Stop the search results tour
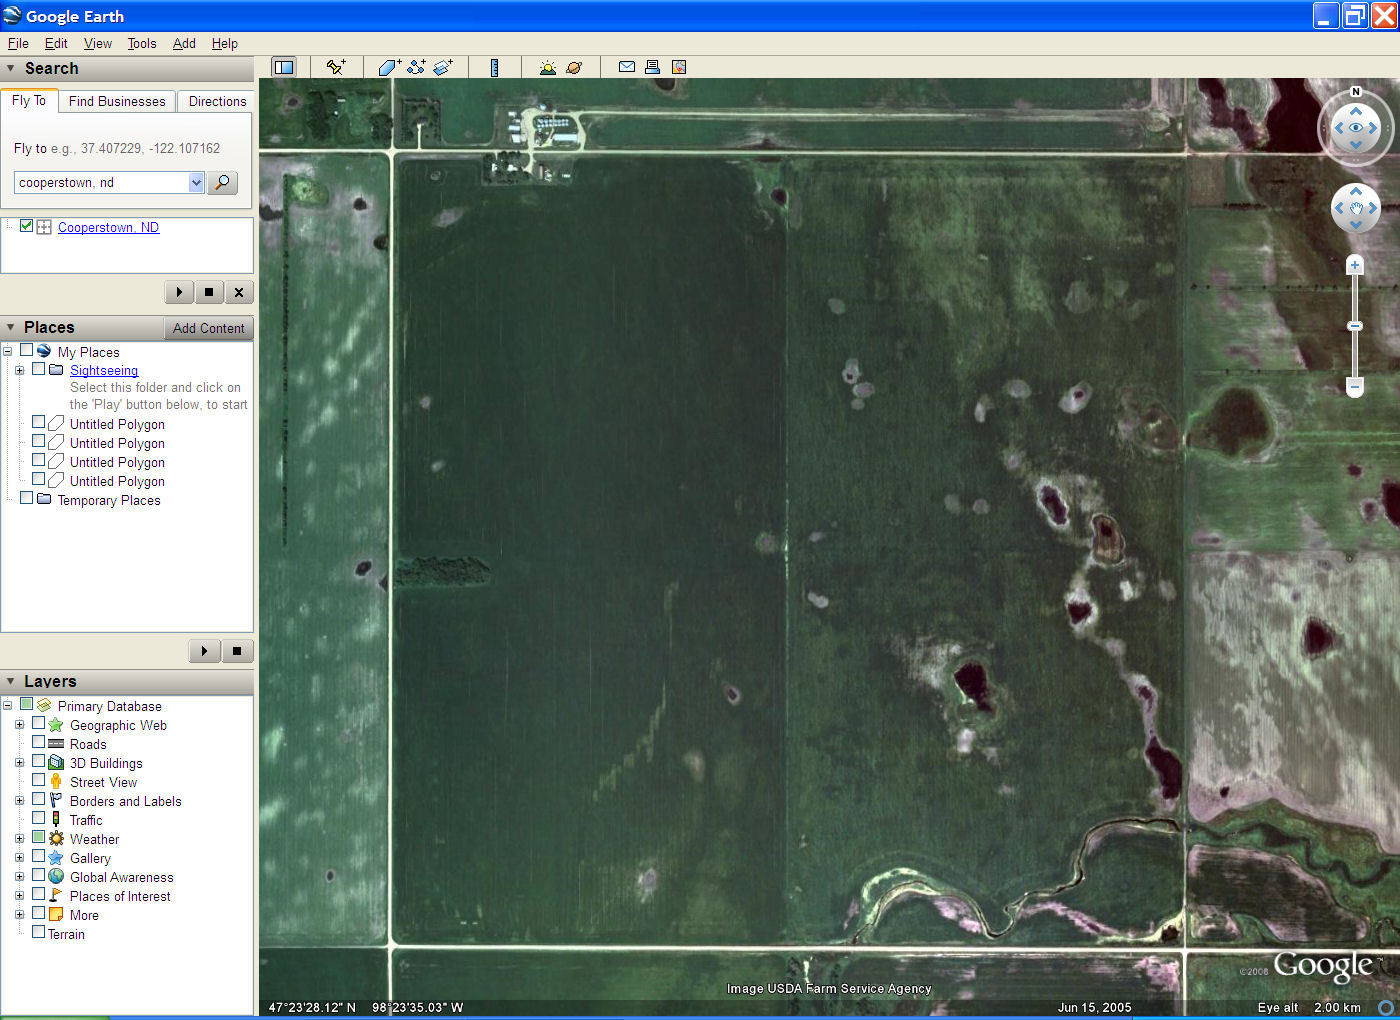This screenshot has height=1020, width=1400. (x=209, y=292)
